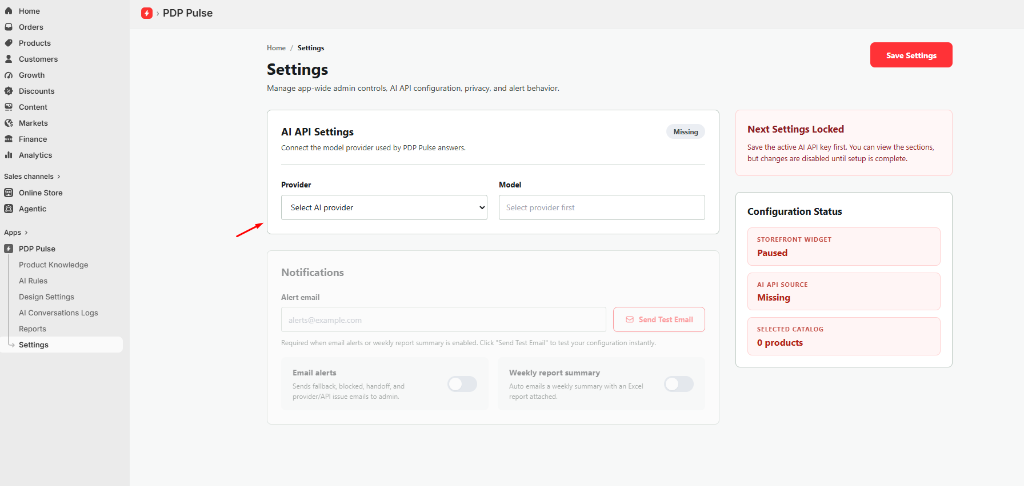Click the Missing status badge

[686, 132]
